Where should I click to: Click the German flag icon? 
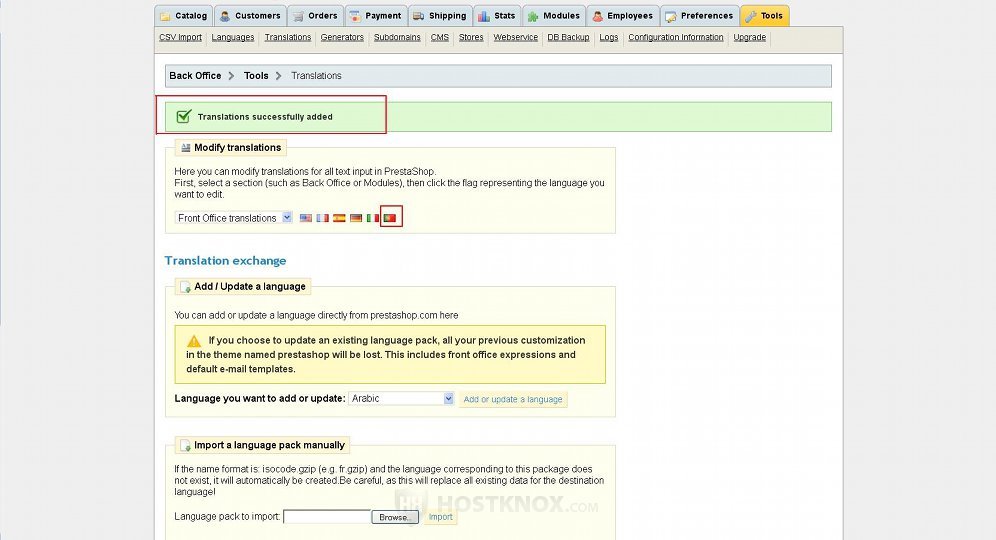[x=356, y=218]
